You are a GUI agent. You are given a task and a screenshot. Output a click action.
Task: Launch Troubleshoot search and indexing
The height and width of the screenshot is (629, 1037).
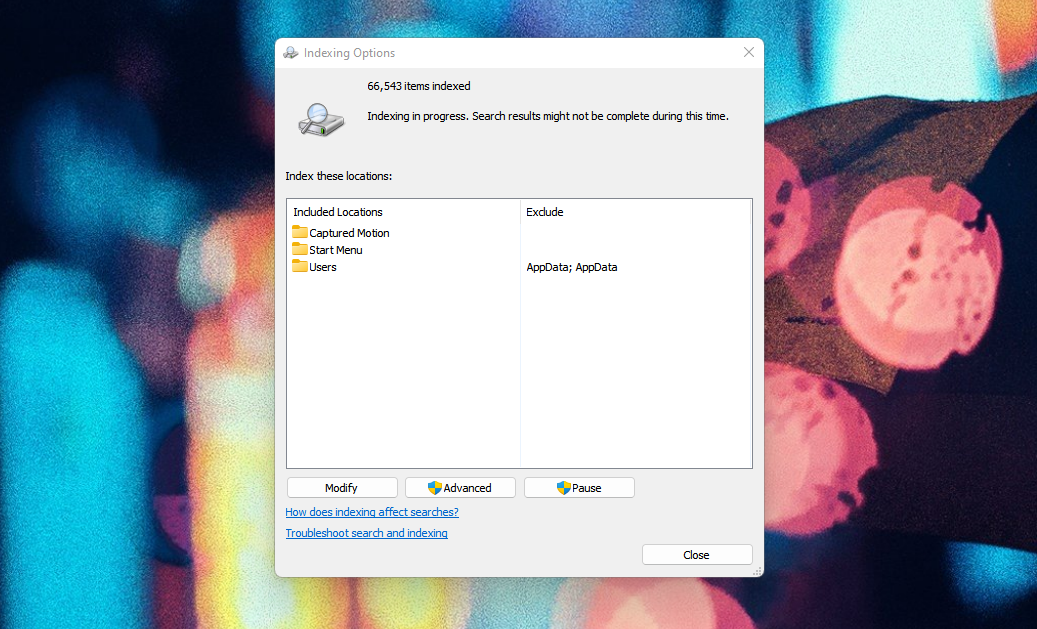click(366, 533)
